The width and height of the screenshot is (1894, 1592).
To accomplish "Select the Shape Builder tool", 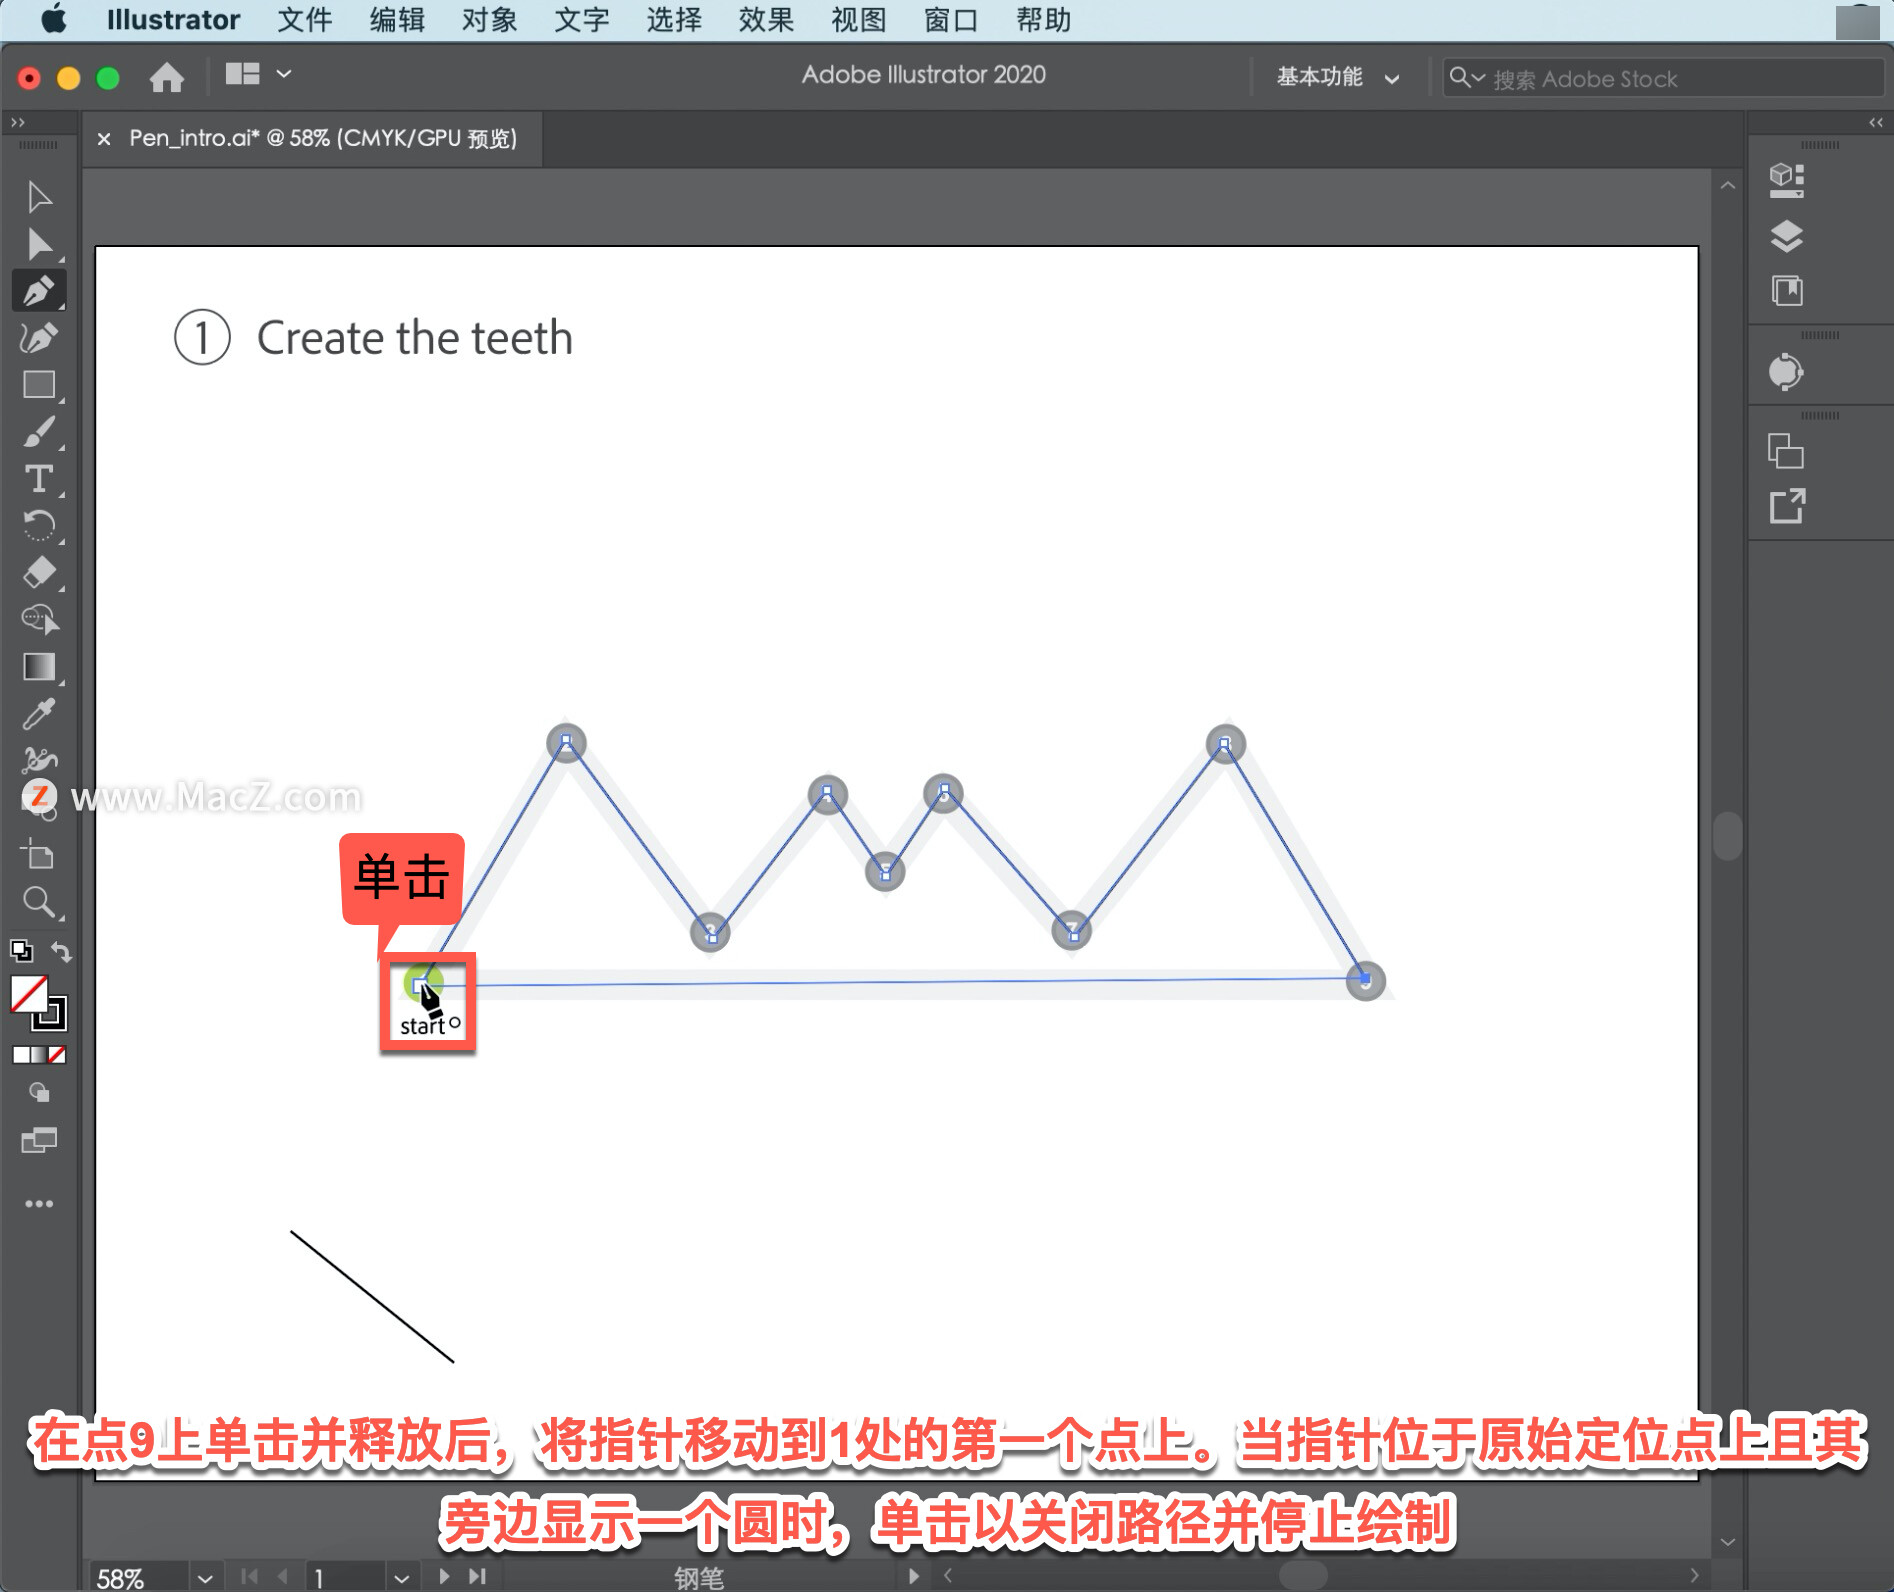I will tap(39, 620).
